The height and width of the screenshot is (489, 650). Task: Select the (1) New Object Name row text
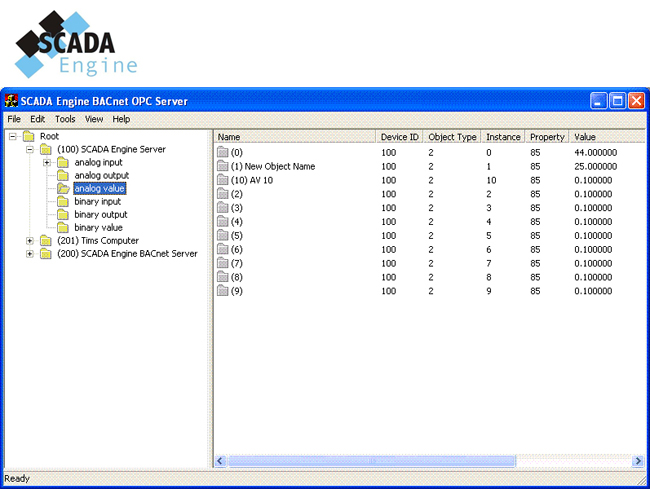(x=273, y=166)
